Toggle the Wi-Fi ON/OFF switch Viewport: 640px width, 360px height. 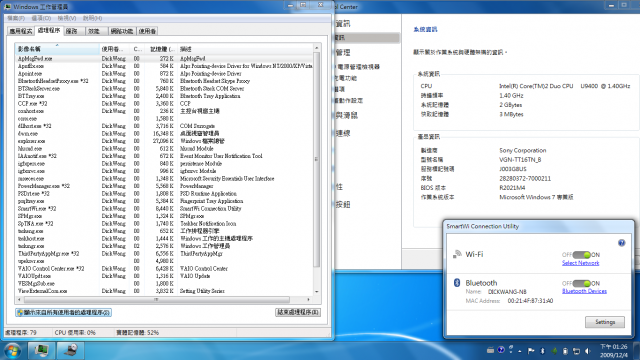[581, 255]
